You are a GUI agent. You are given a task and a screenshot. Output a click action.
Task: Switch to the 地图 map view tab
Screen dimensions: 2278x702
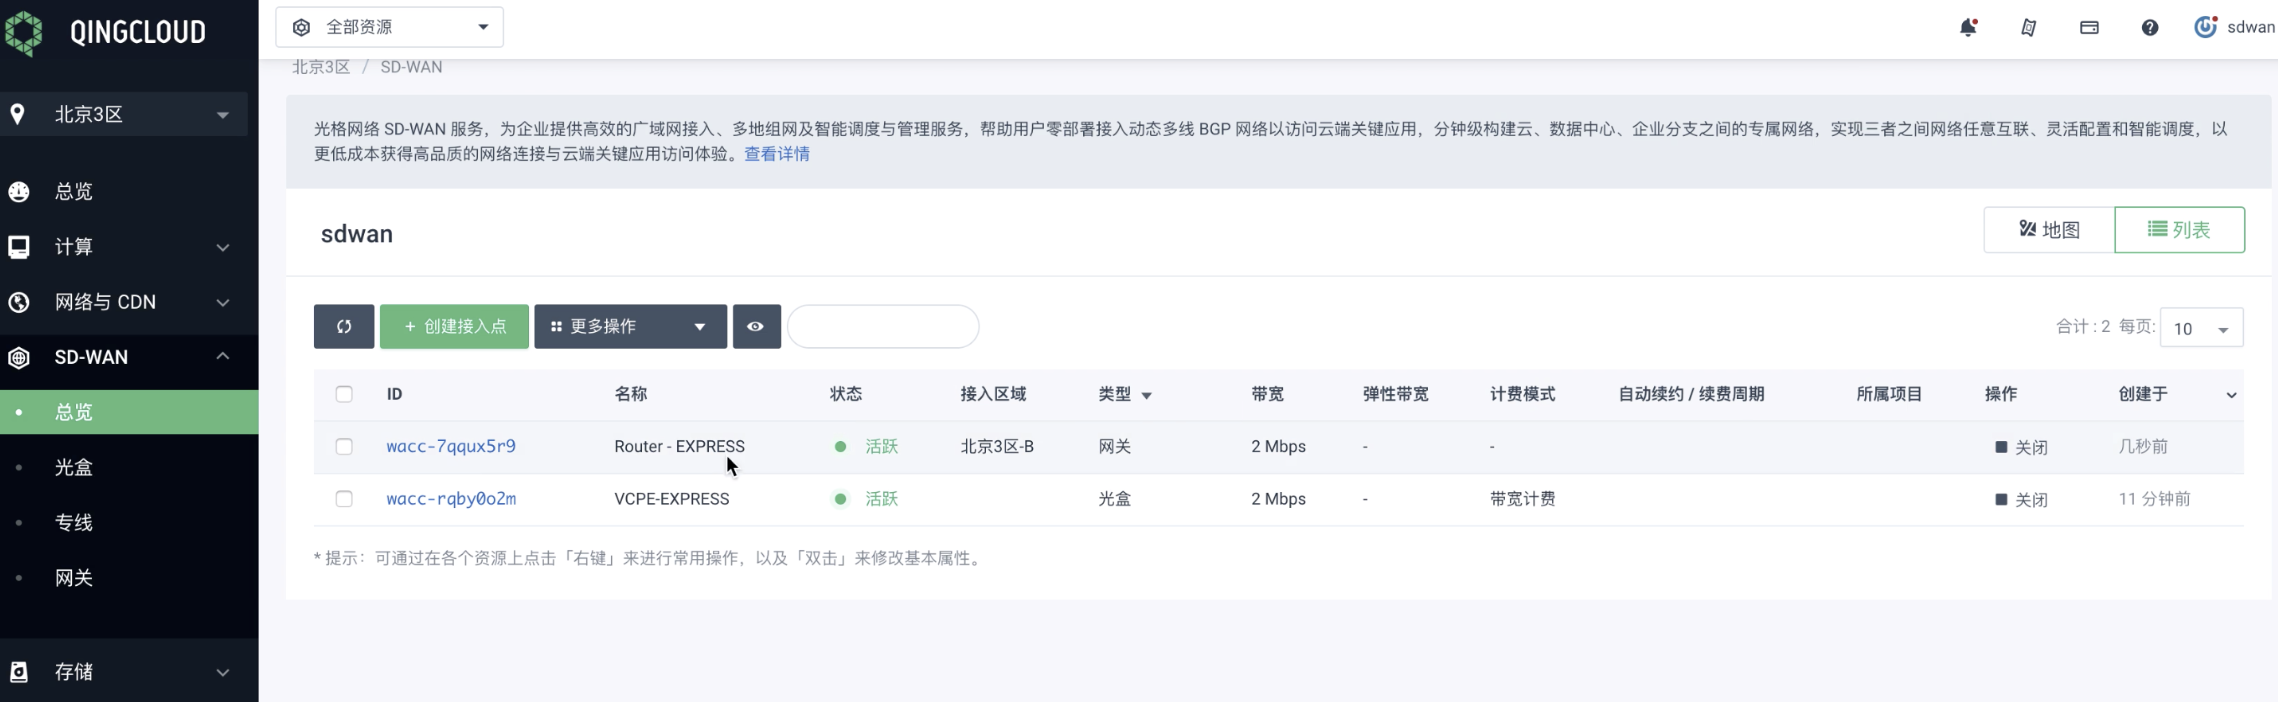(x=2049, y=230)
